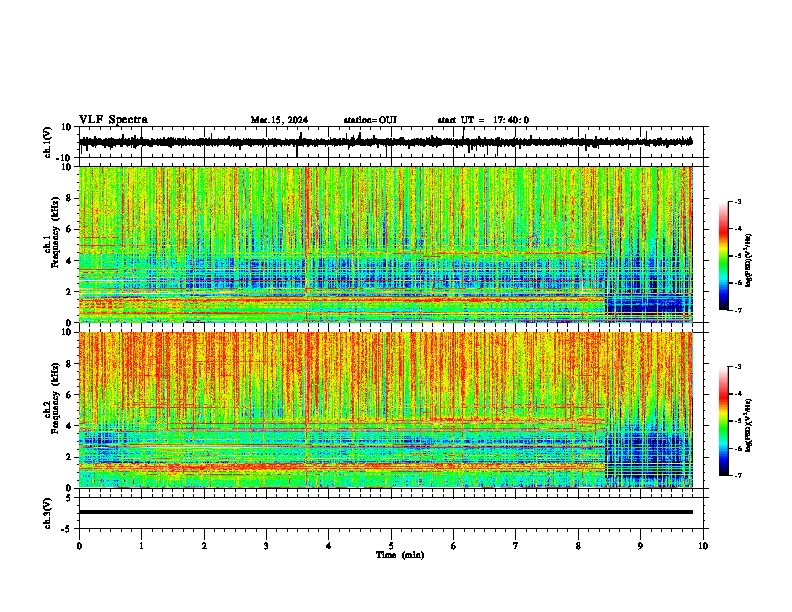This screenshot has width=792, height=612.
Task: Click time axis tick label "9"
Action: coord(640,546)
